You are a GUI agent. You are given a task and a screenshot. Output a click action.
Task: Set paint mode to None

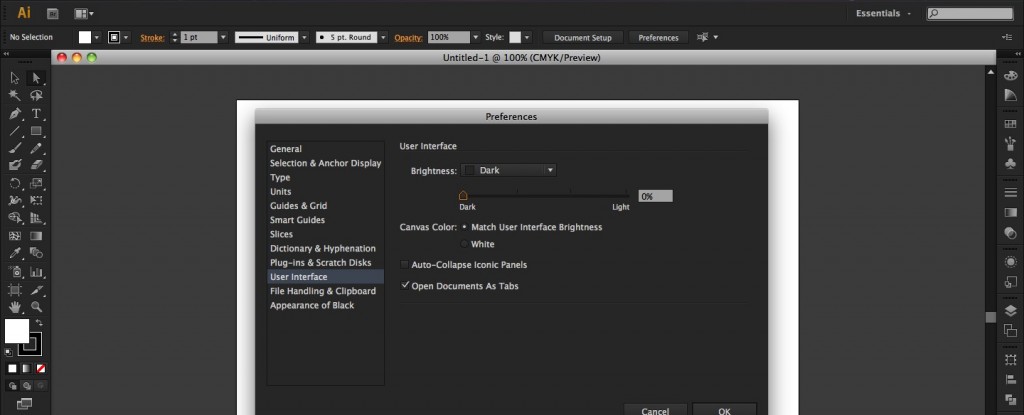click(x=40, y=369)
